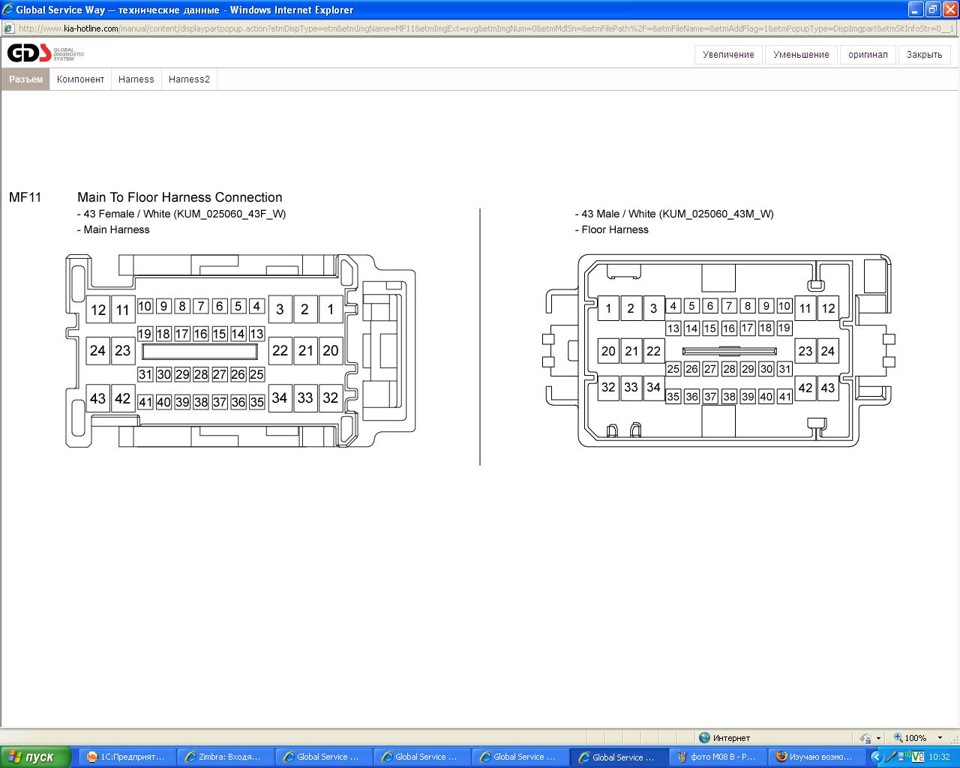Click pin 42 on the Floor Harness connector
The height and width of the screenshot is (768, 960).
[805, 388]
